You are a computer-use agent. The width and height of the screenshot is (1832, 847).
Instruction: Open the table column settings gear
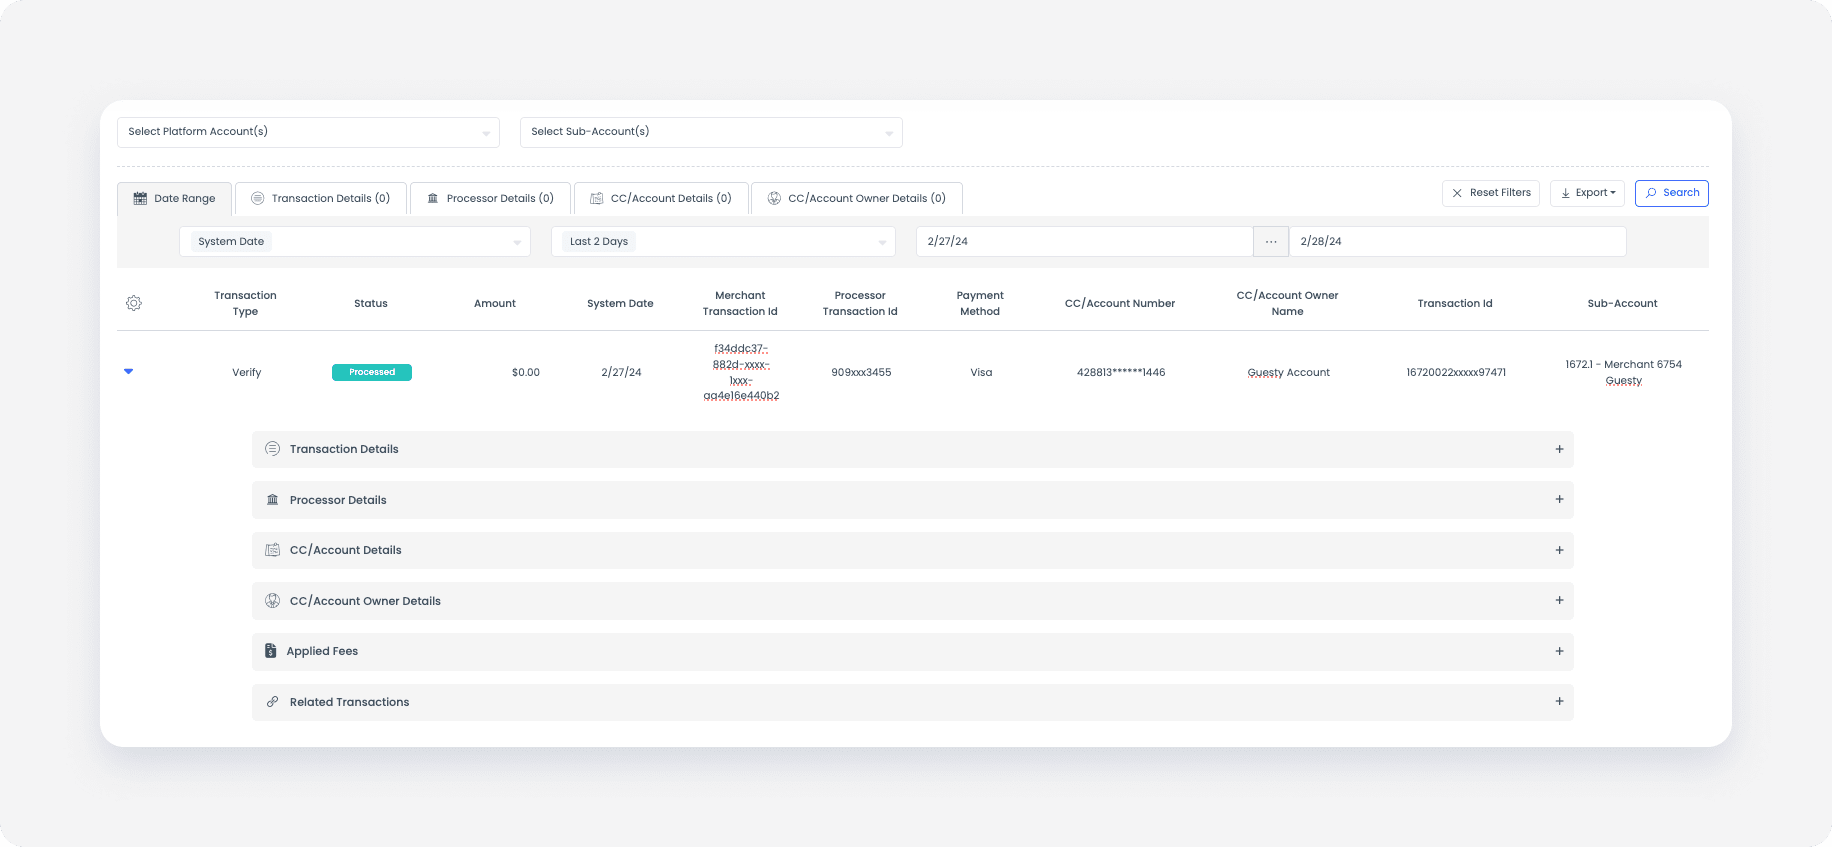pos(134,303)
